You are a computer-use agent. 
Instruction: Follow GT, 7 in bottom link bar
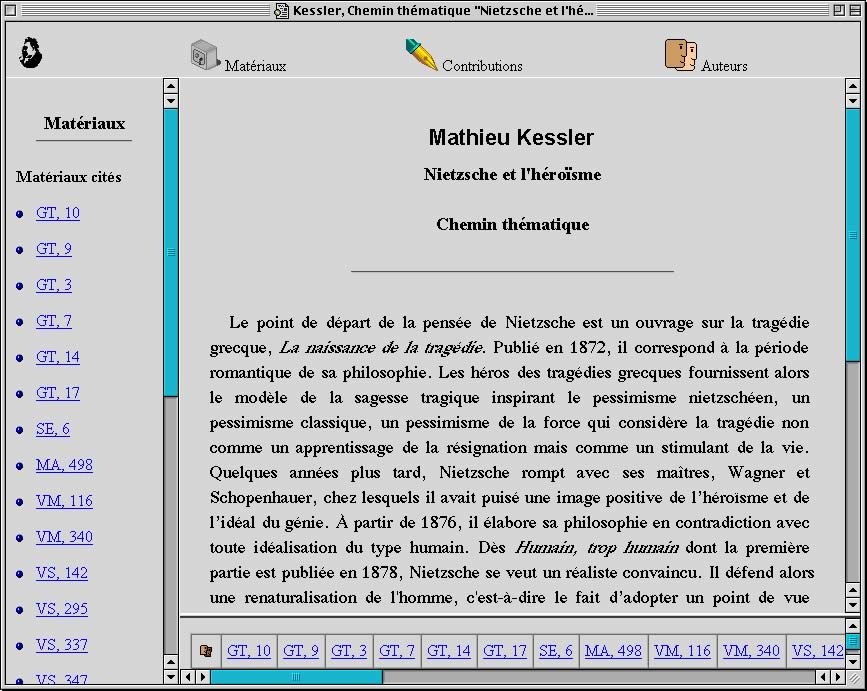397,651
